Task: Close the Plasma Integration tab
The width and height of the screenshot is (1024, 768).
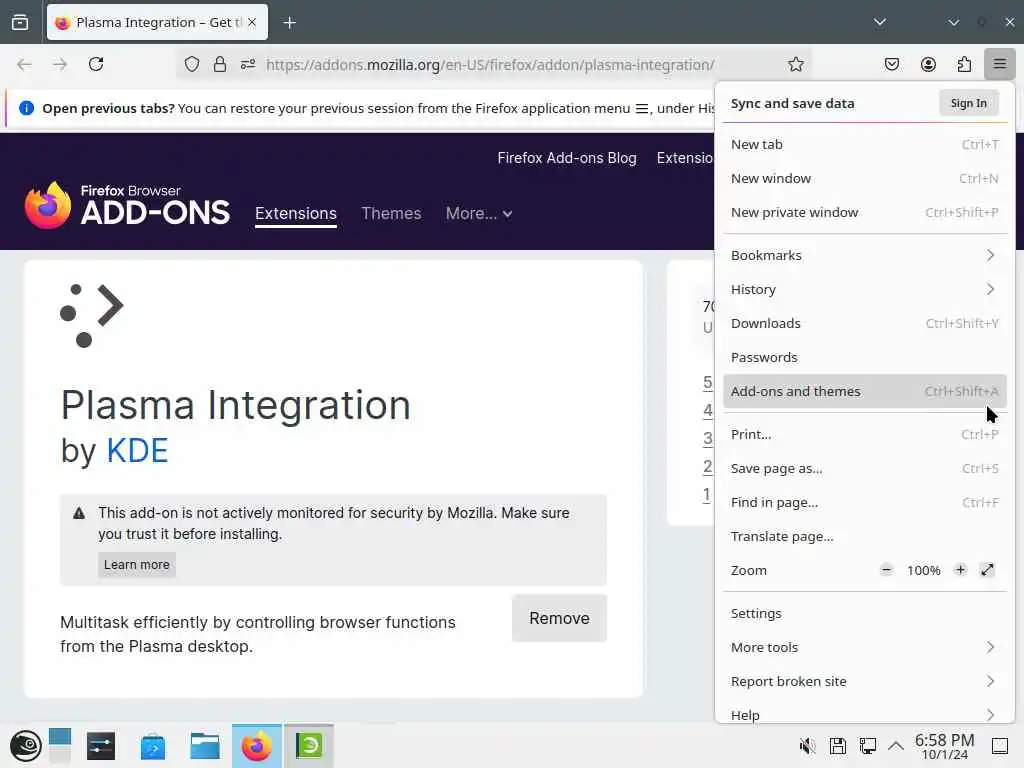Action: click(x=252, y=22)
